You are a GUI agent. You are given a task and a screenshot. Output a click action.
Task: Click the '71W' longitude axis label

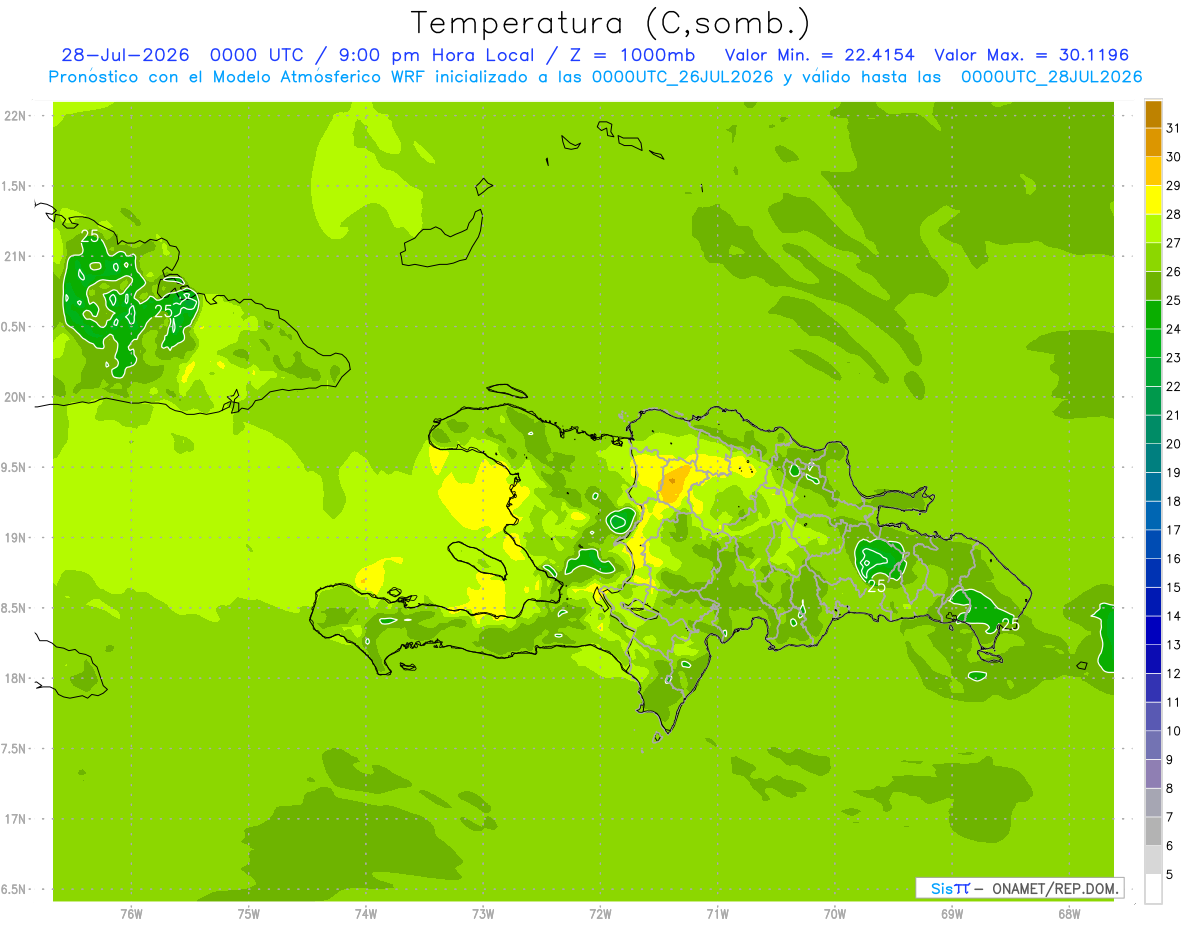pyautogui.click(x=717, y=914)
